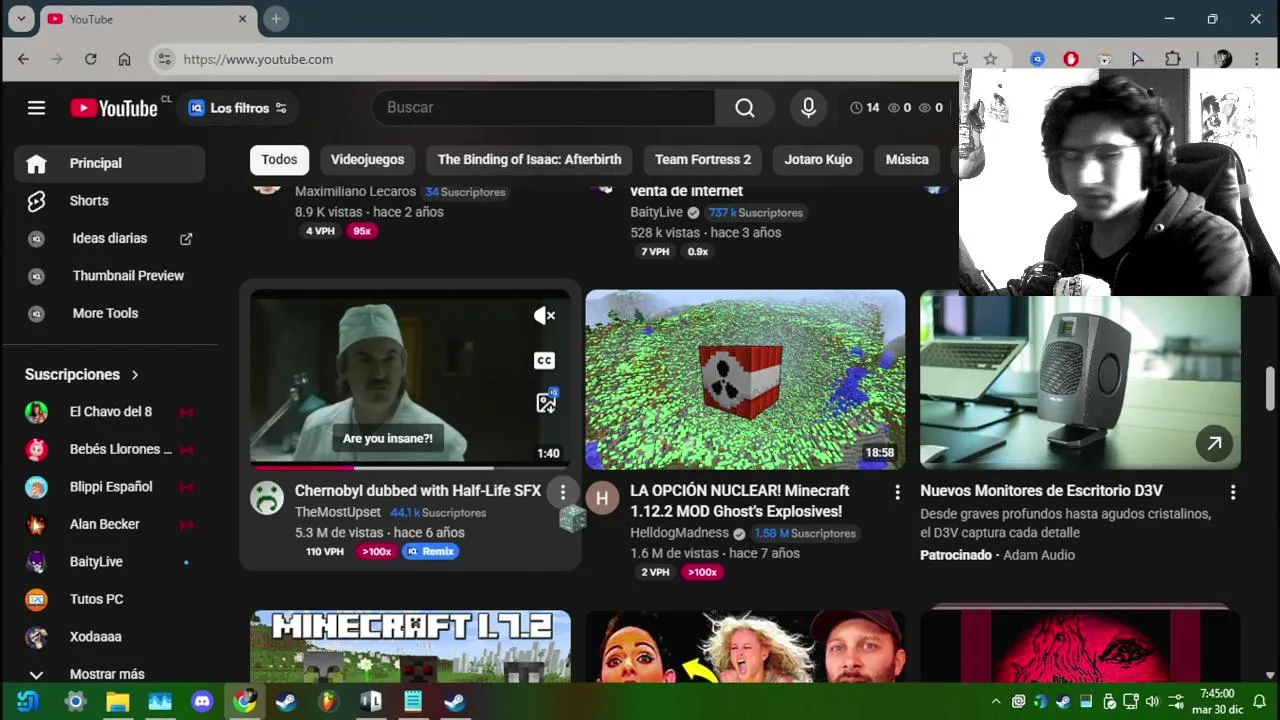The height and width of the screenshot is (720, 1280).
Task: Open Discord from the taskbar
Action: tap(202, 702)
